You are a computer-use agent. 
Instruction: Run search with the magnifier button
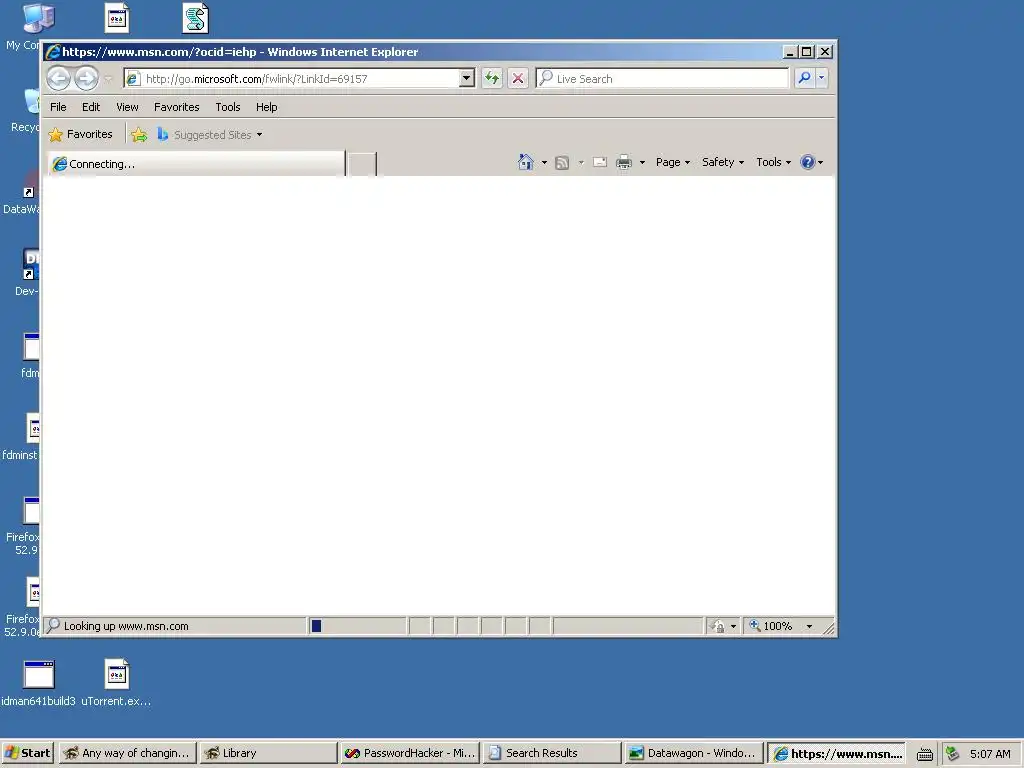[x=805, y=78]
